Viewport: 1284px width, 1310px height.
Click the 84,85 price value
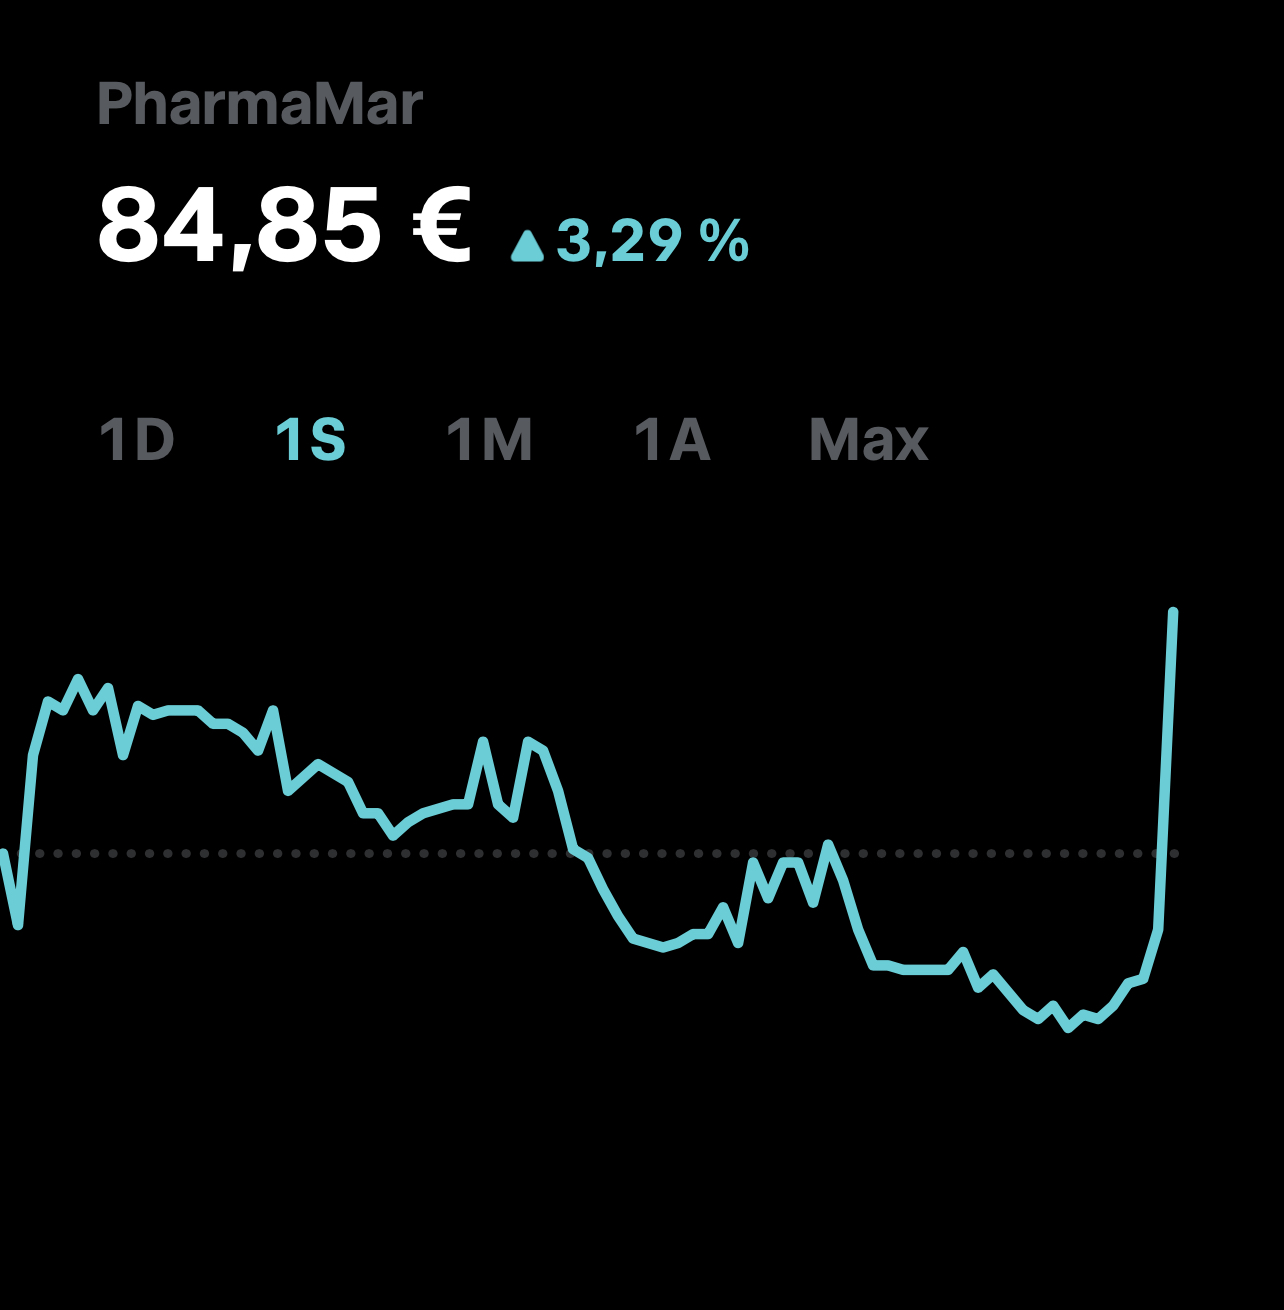240,227
